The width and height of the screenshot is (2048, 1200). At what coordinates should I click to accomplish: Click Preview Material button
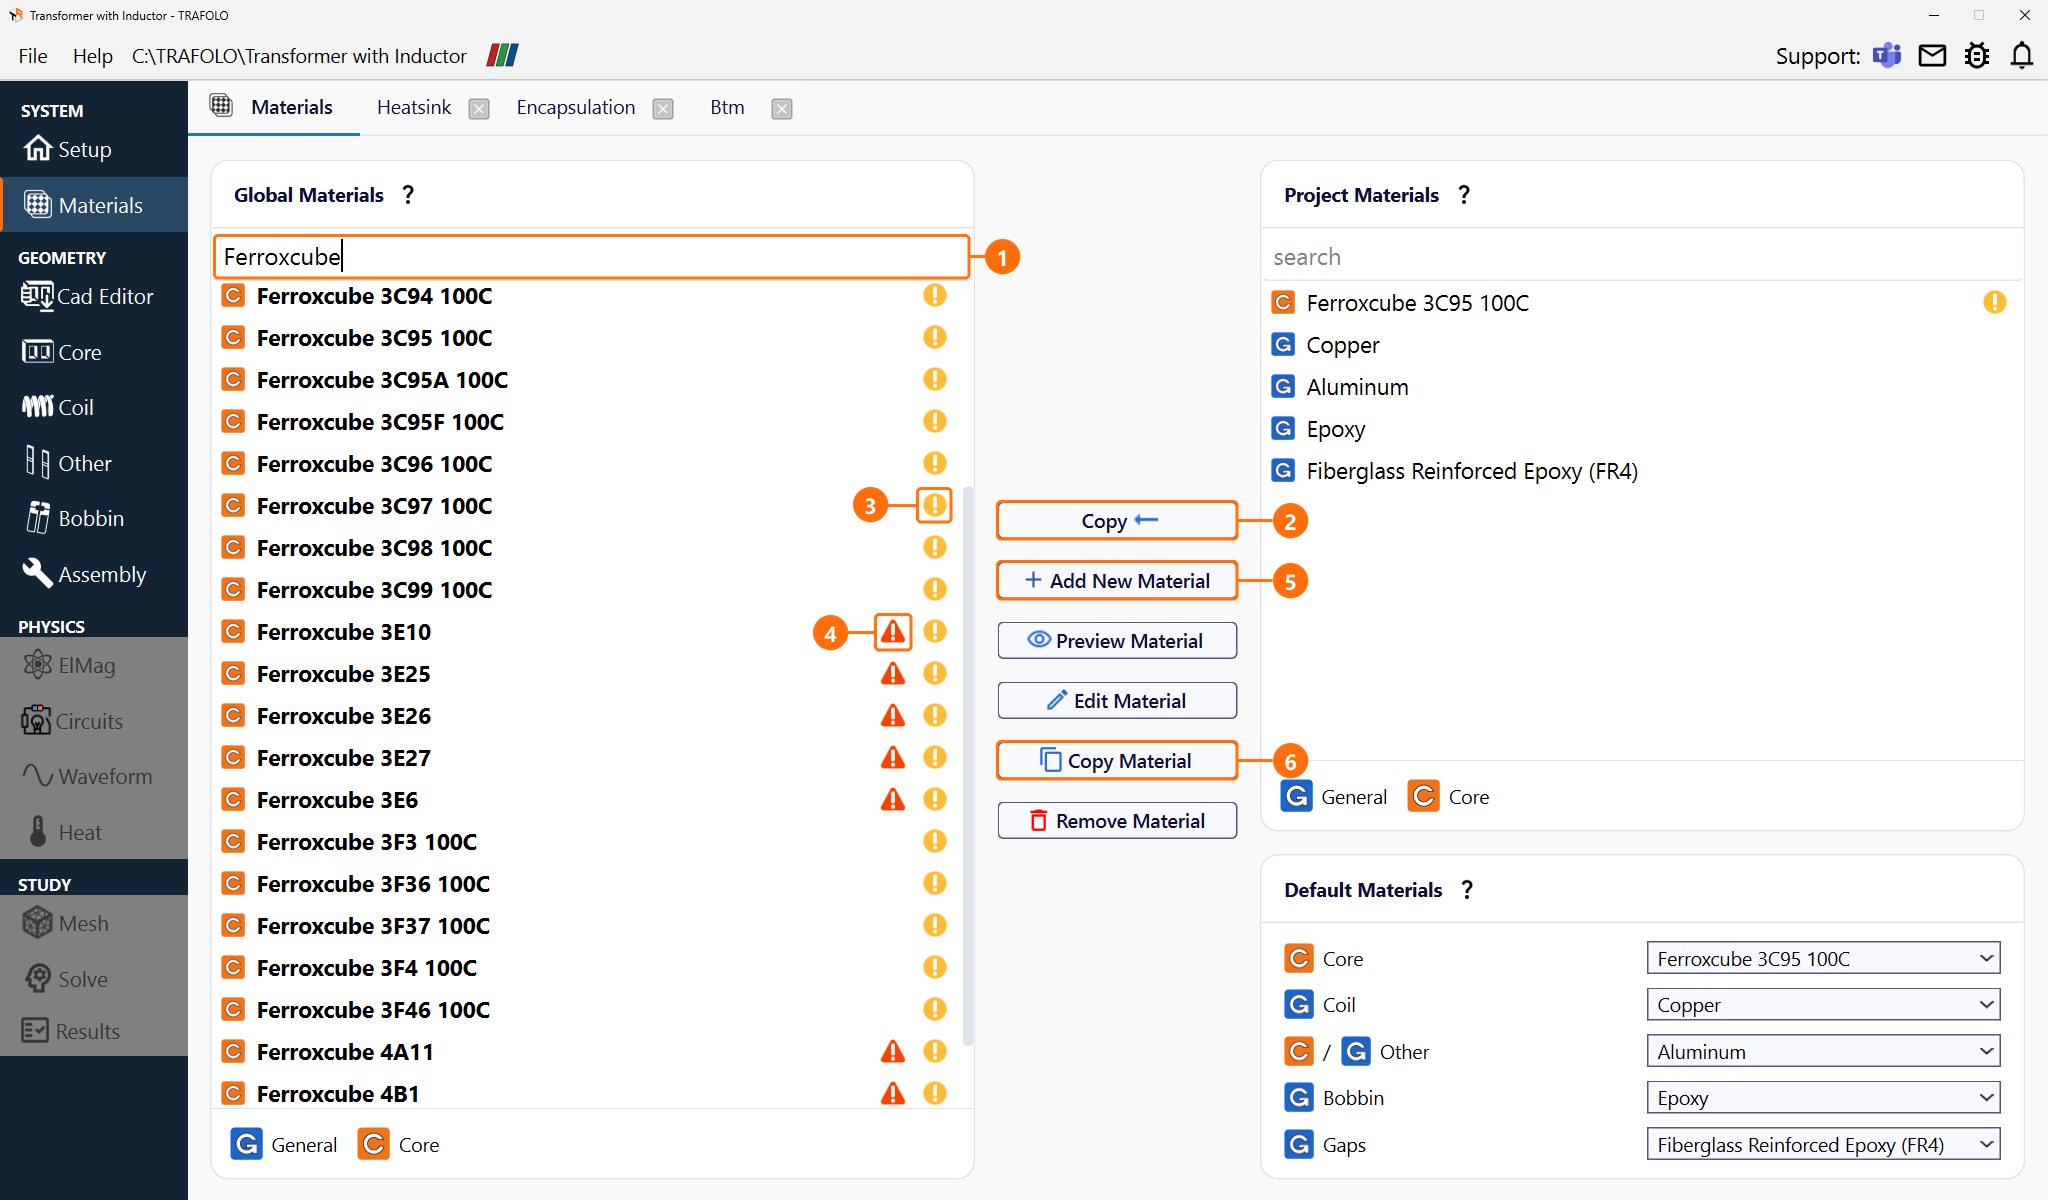tap(1117, 641)
